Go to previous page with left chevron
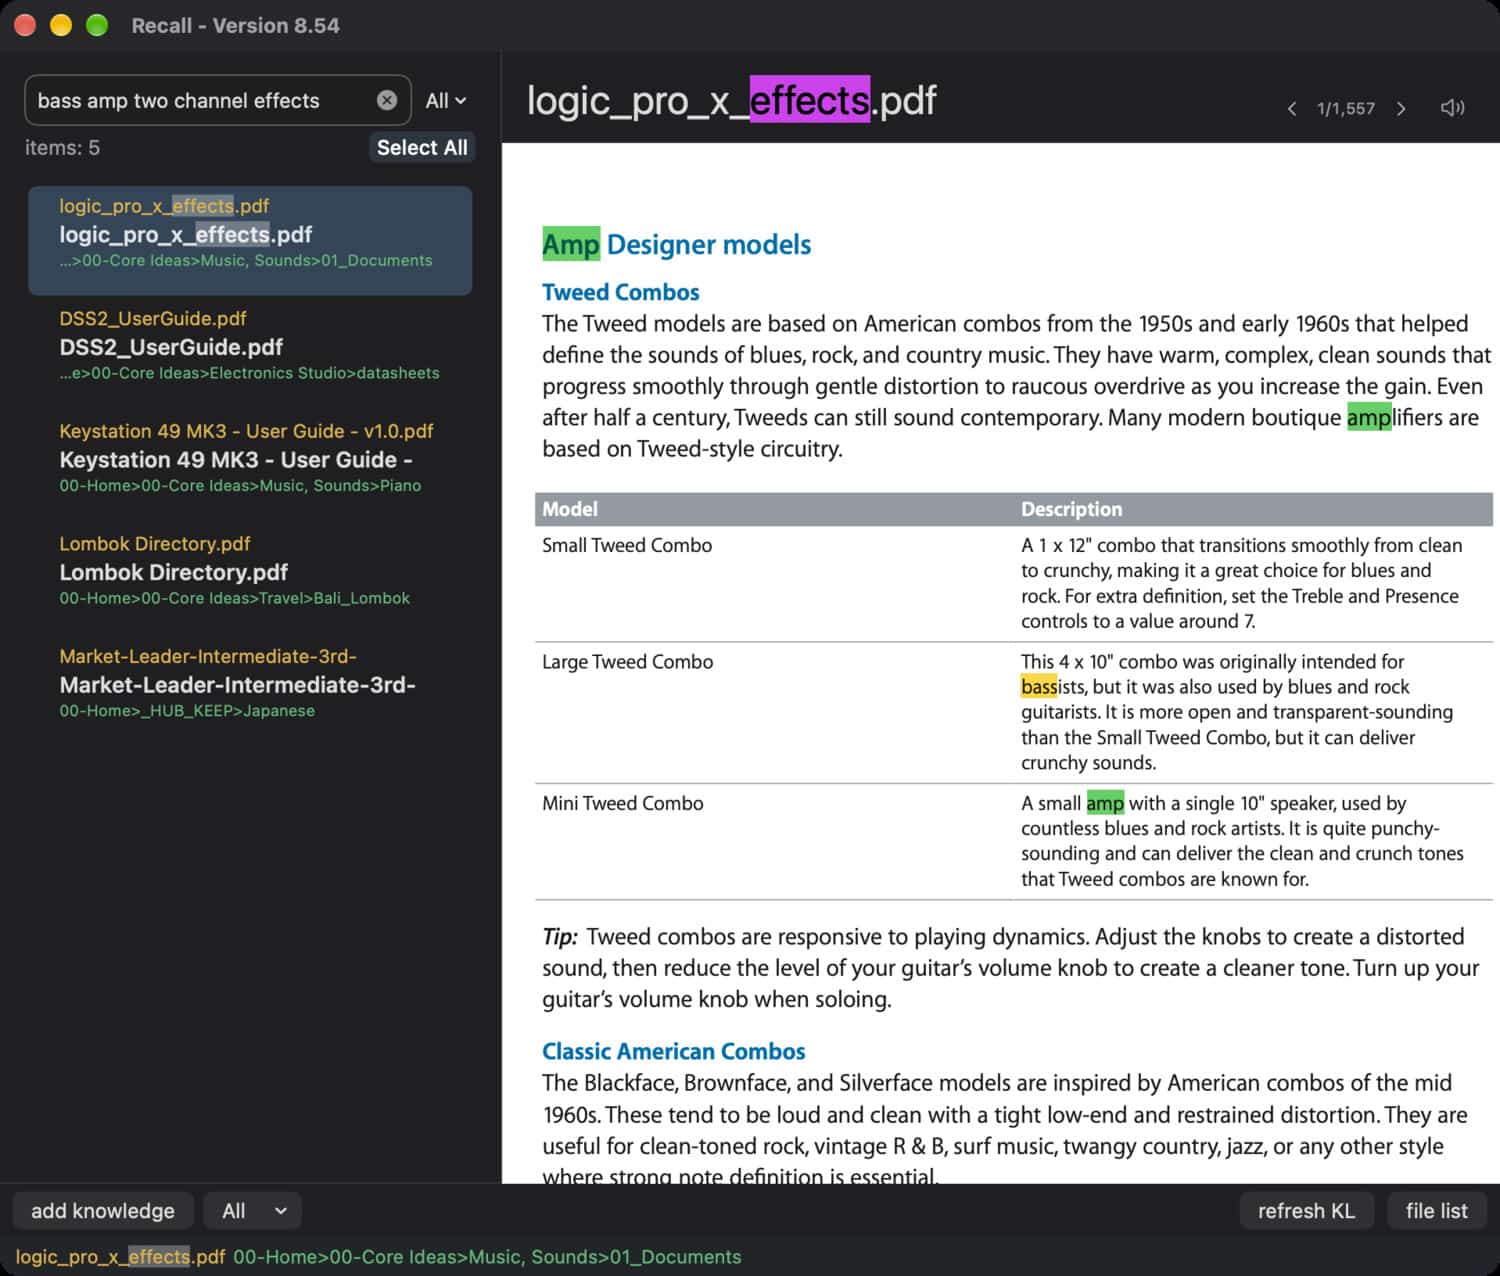 [1292, 108]
